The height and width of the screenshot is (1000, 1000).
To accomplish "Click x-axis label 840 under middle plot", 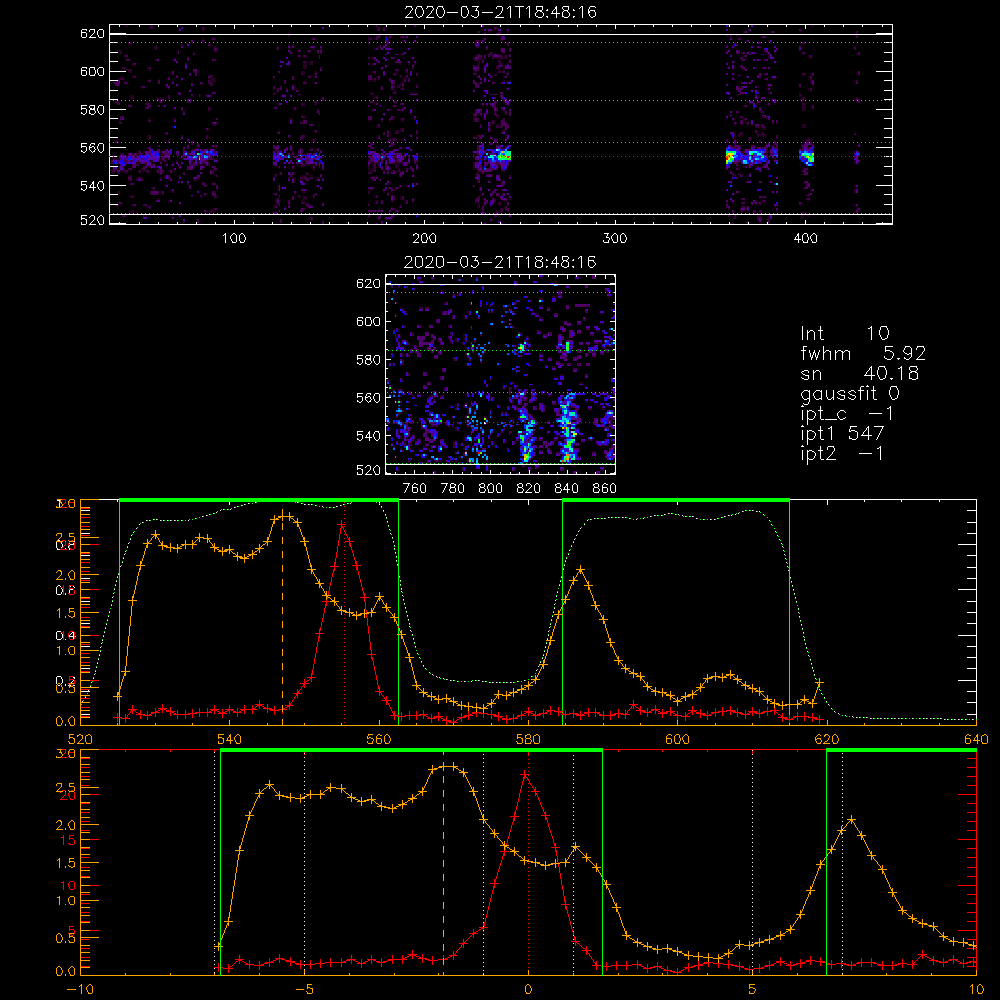I will [566, 489].
